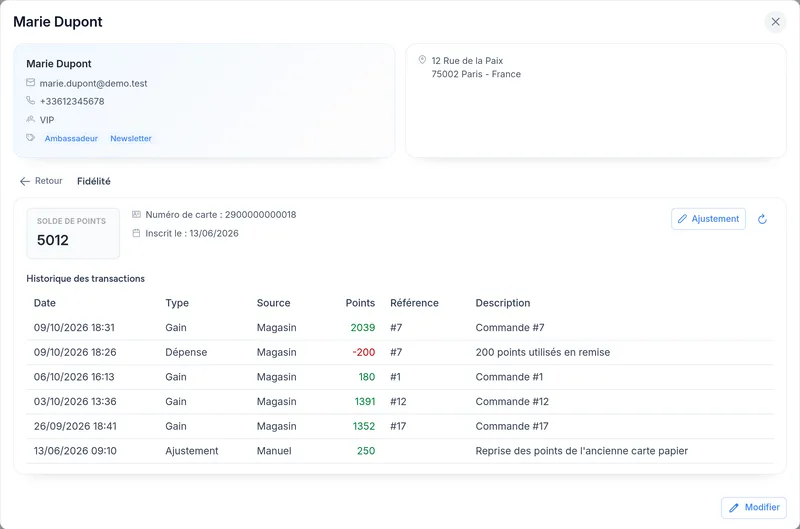Click the back arrow icon

tap(24, 181)
